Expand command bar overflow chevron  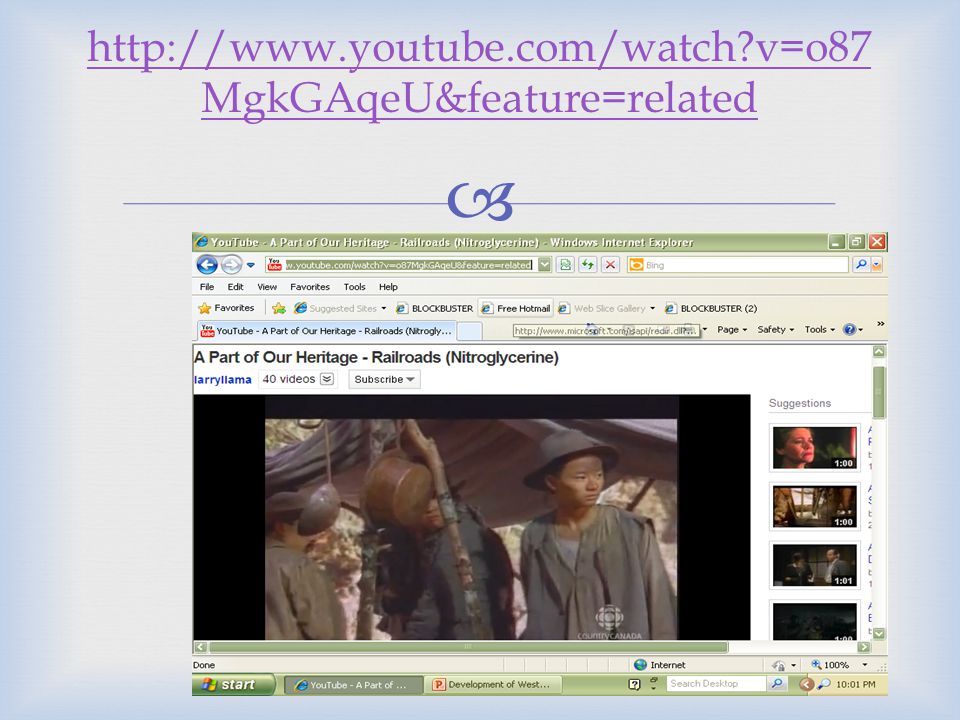coord(880,324)
